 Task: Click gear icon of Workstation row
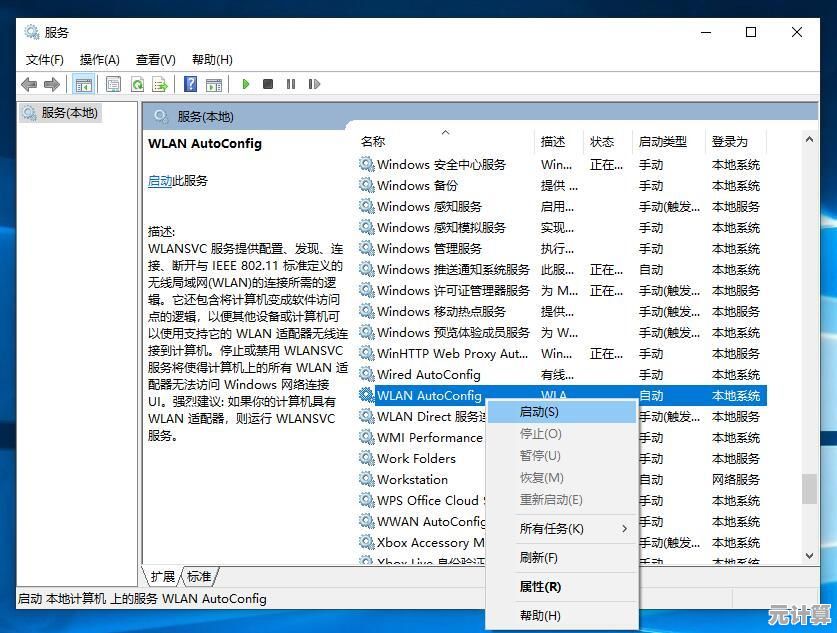pyautogui.click(x=366, y=479)
